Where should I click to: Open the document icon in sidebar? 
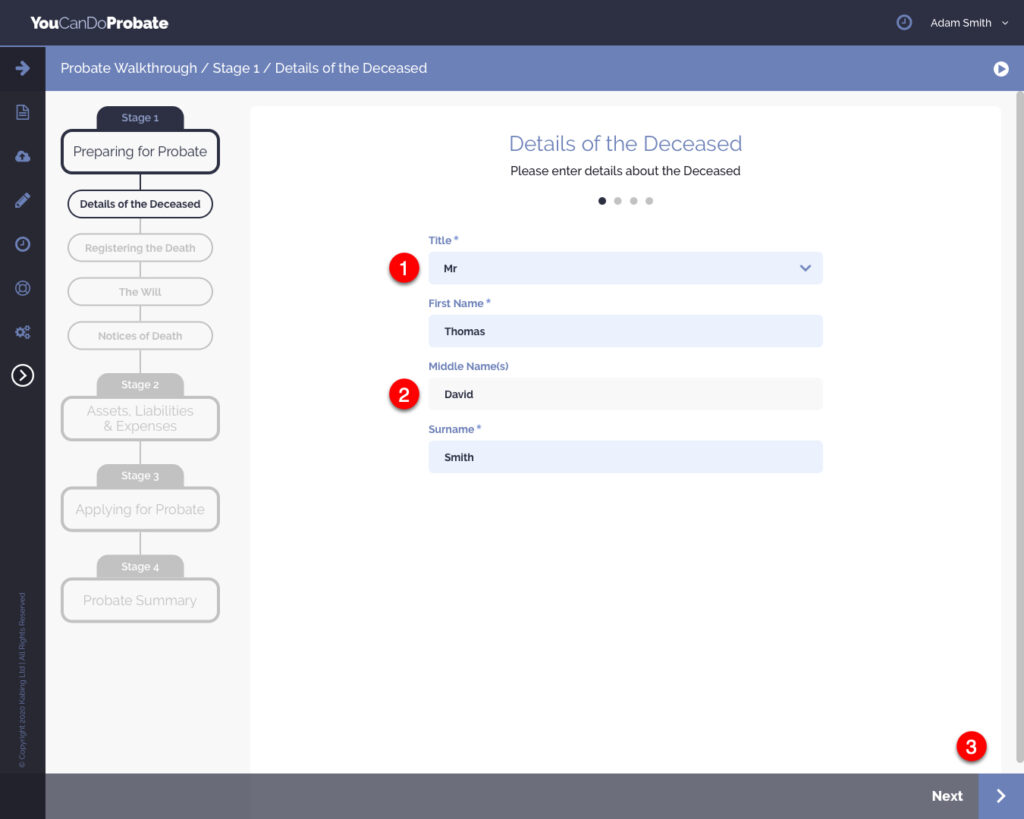[22, 112]
